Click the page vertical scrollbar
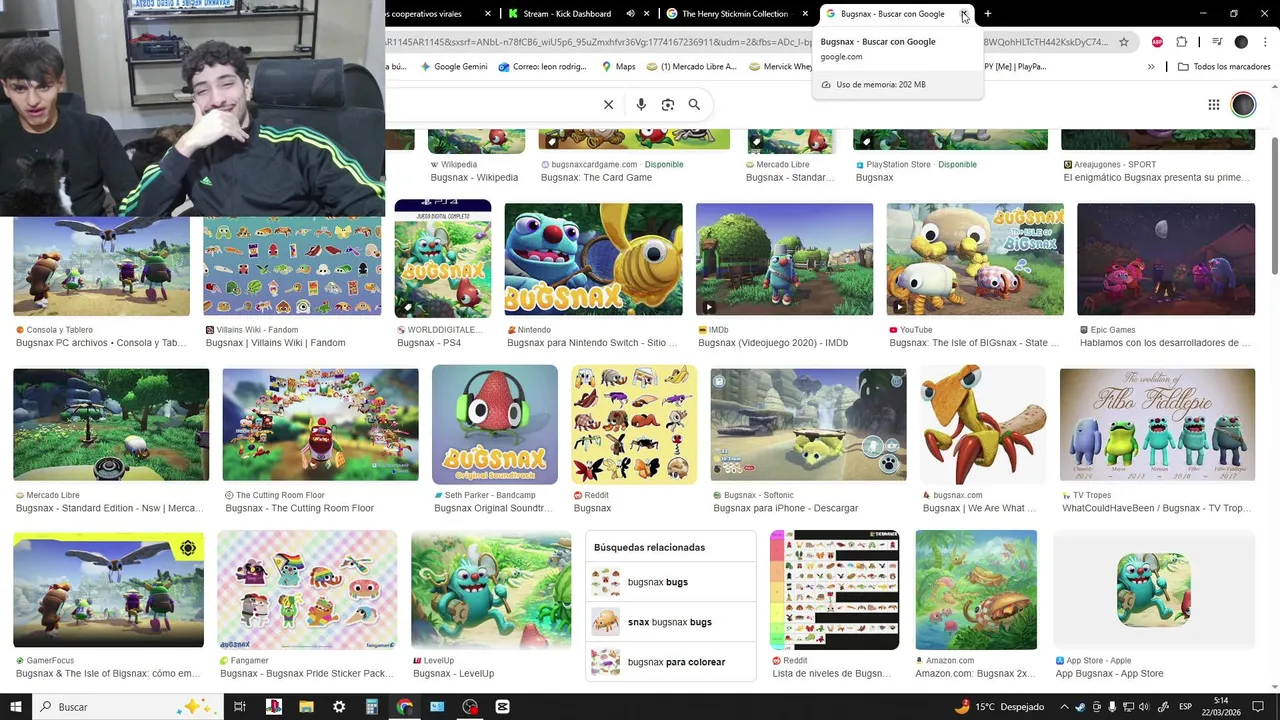Screen dimensions: 1280x720 (1274, 205)
